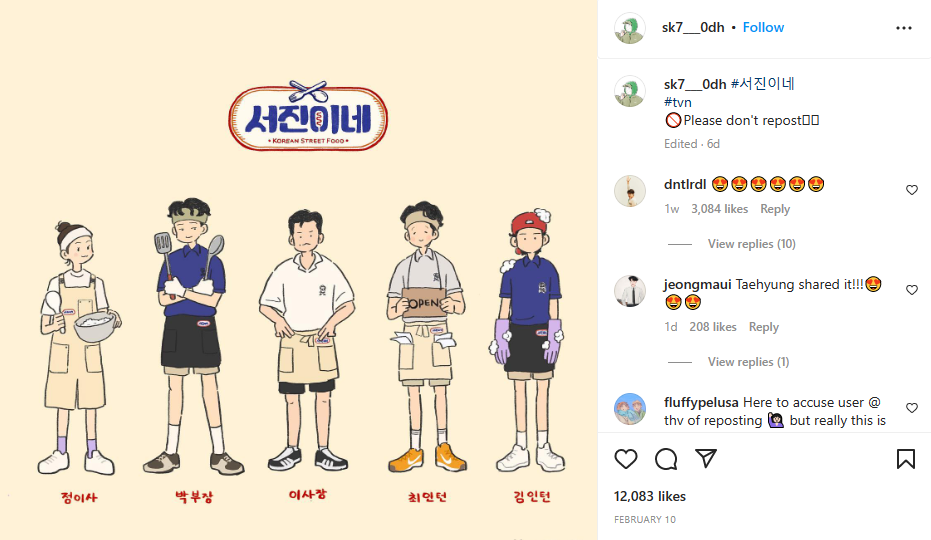
Task: Open sk7___0dh header profile picture
Action: pyautogui.click(x=629, y=28)
